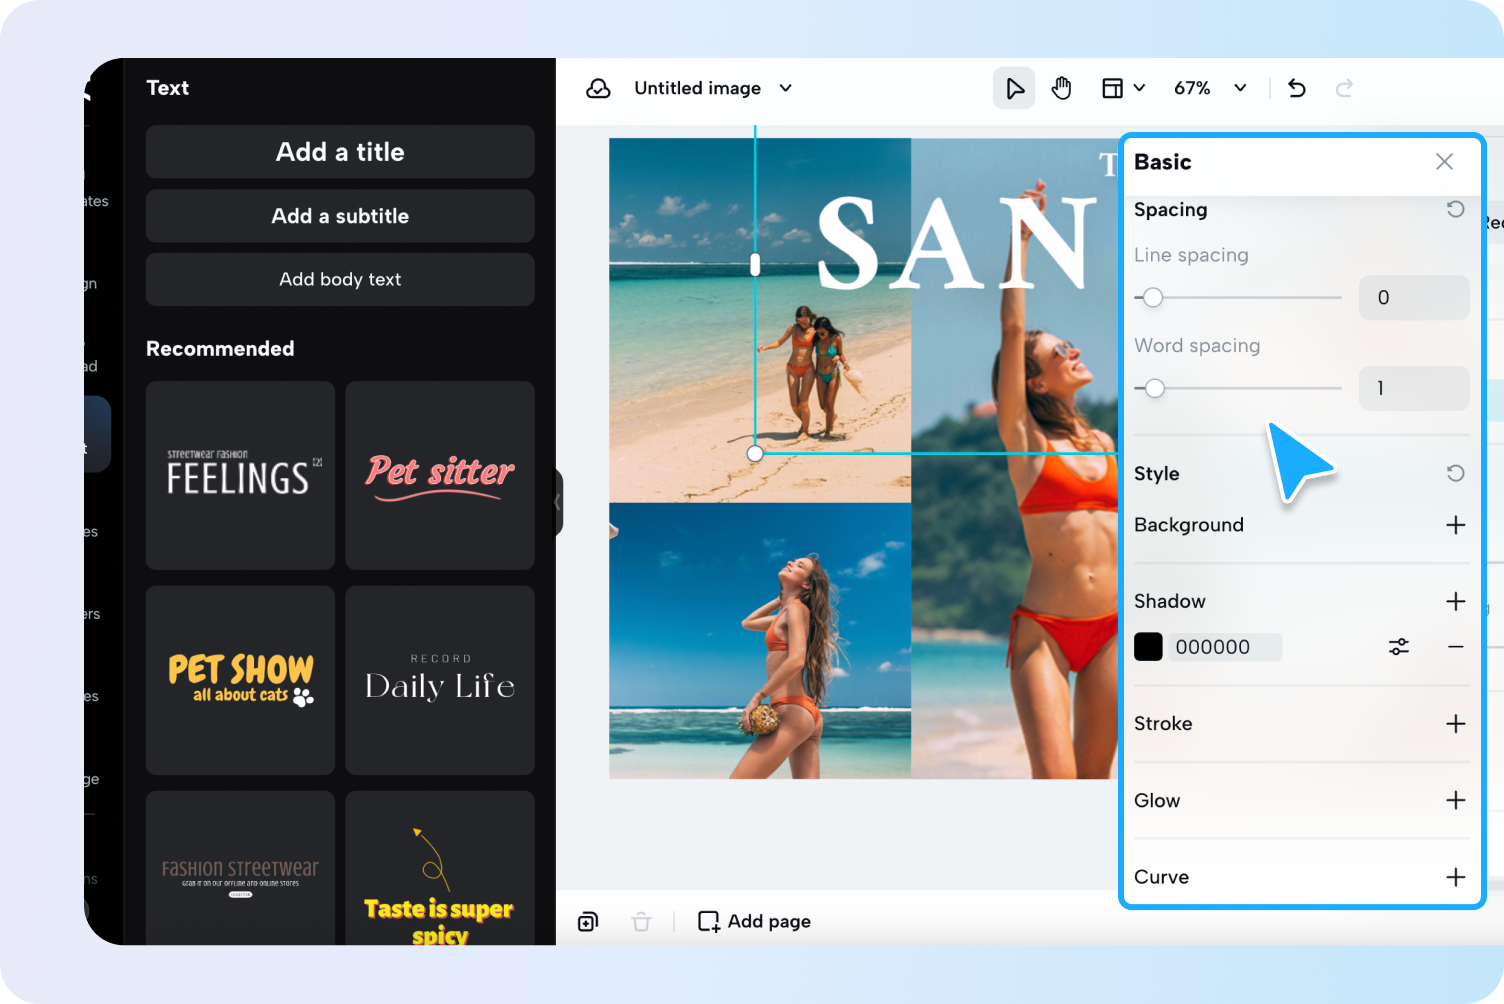Image resolution: width=1504 pixels, height=1004 pixels.
Task: Redo the last undone action
Action: pyautogui.click(x=1345, y=89)
